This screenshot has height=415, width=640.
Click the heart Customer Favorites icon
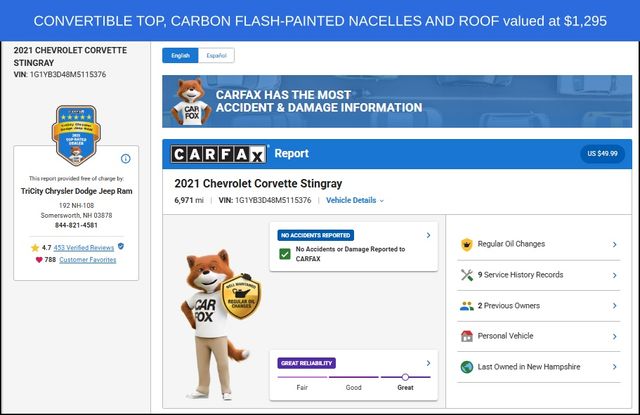pos(39,260)
